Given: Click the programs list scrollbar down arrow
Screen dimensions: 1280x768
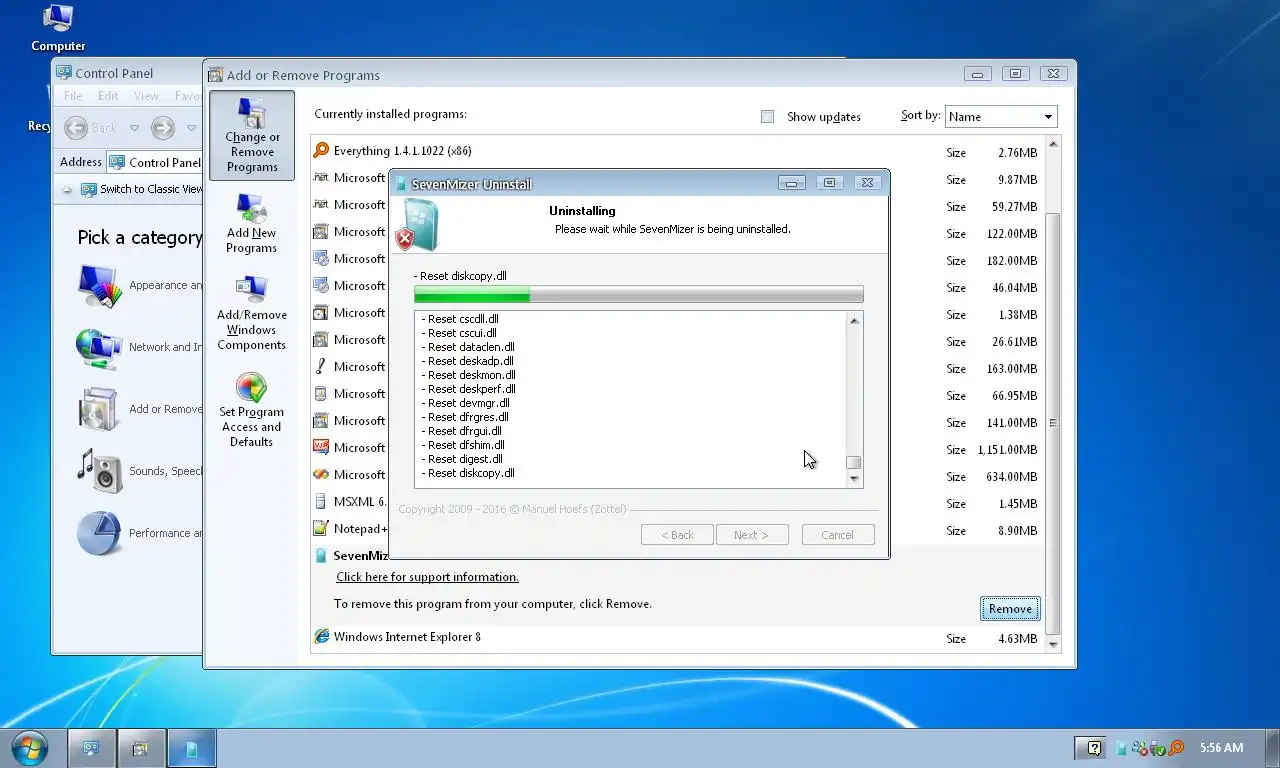Looking at the screenshot, I should click(1052, 645).
